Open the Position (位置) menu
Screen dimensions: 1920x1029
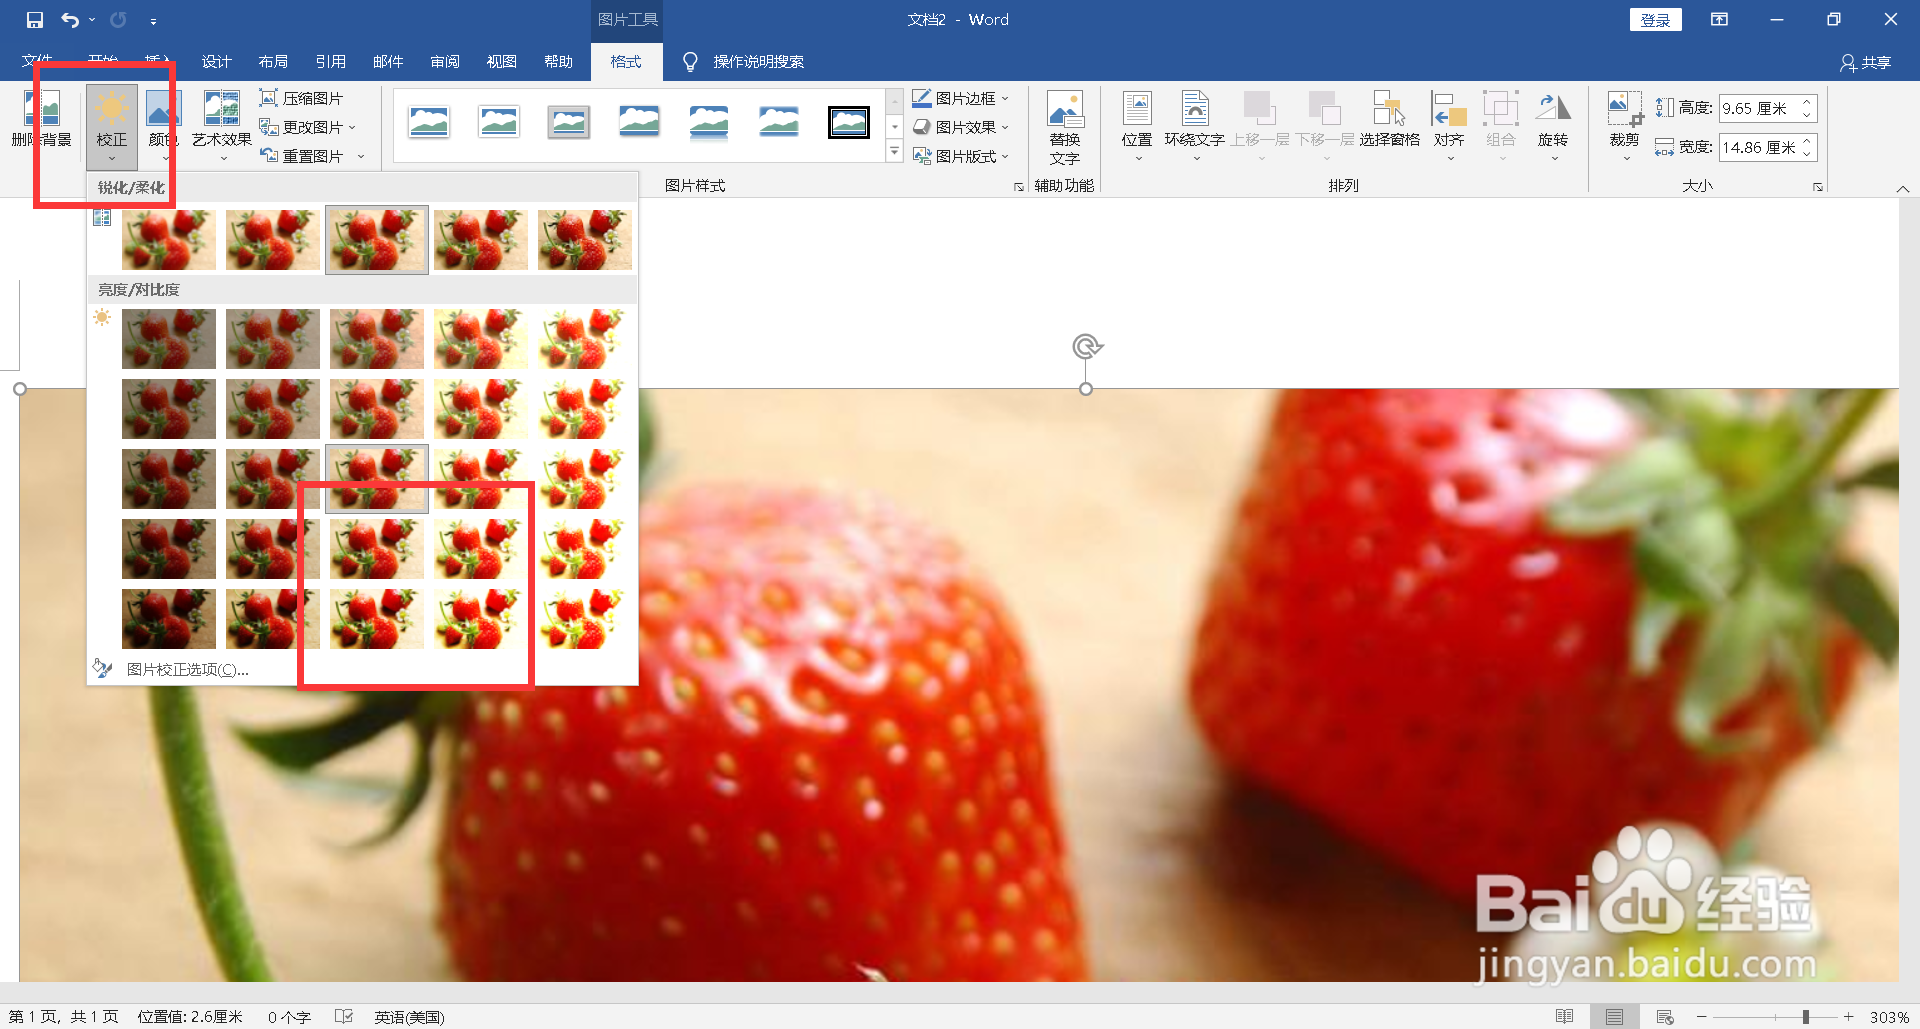point(1137,126)
